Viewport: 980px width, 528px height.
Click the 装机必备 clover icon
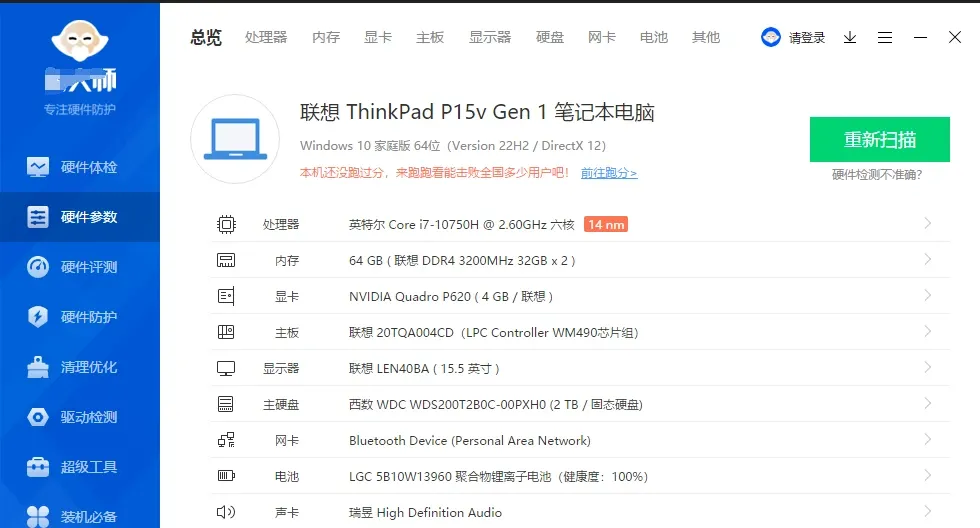pos(38,517)
